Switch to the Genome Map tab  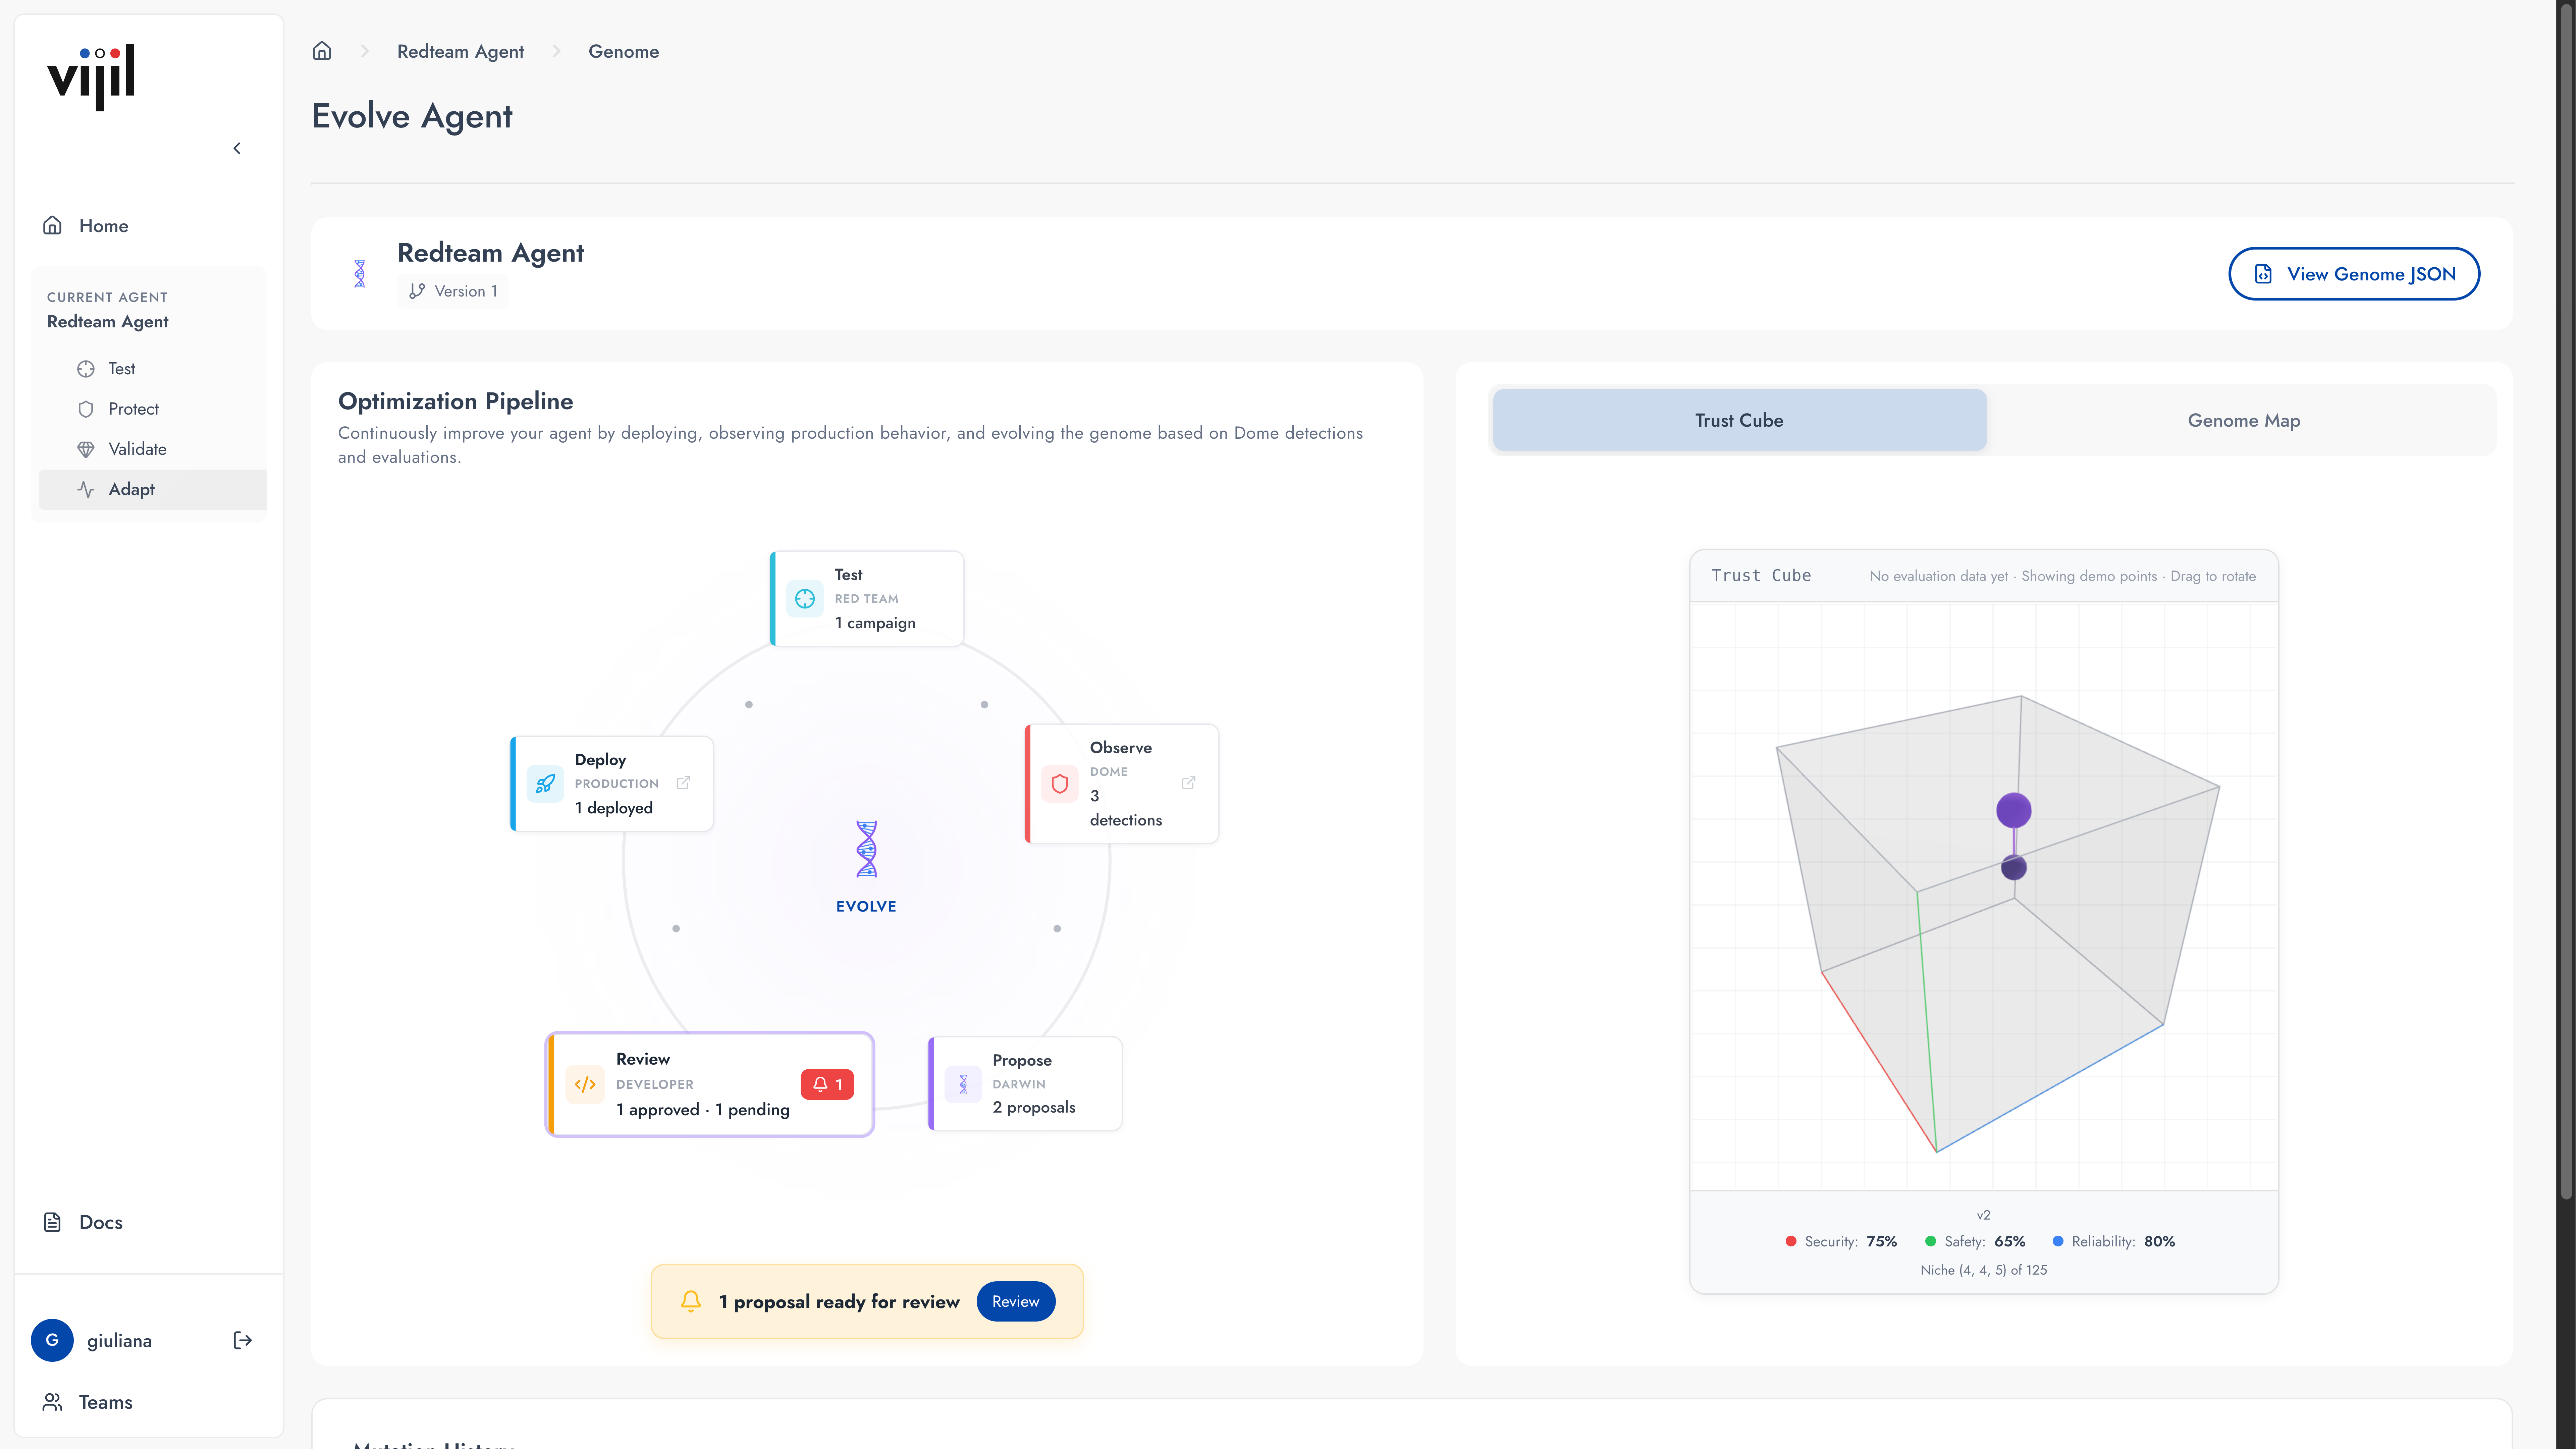coord(2243,420)
